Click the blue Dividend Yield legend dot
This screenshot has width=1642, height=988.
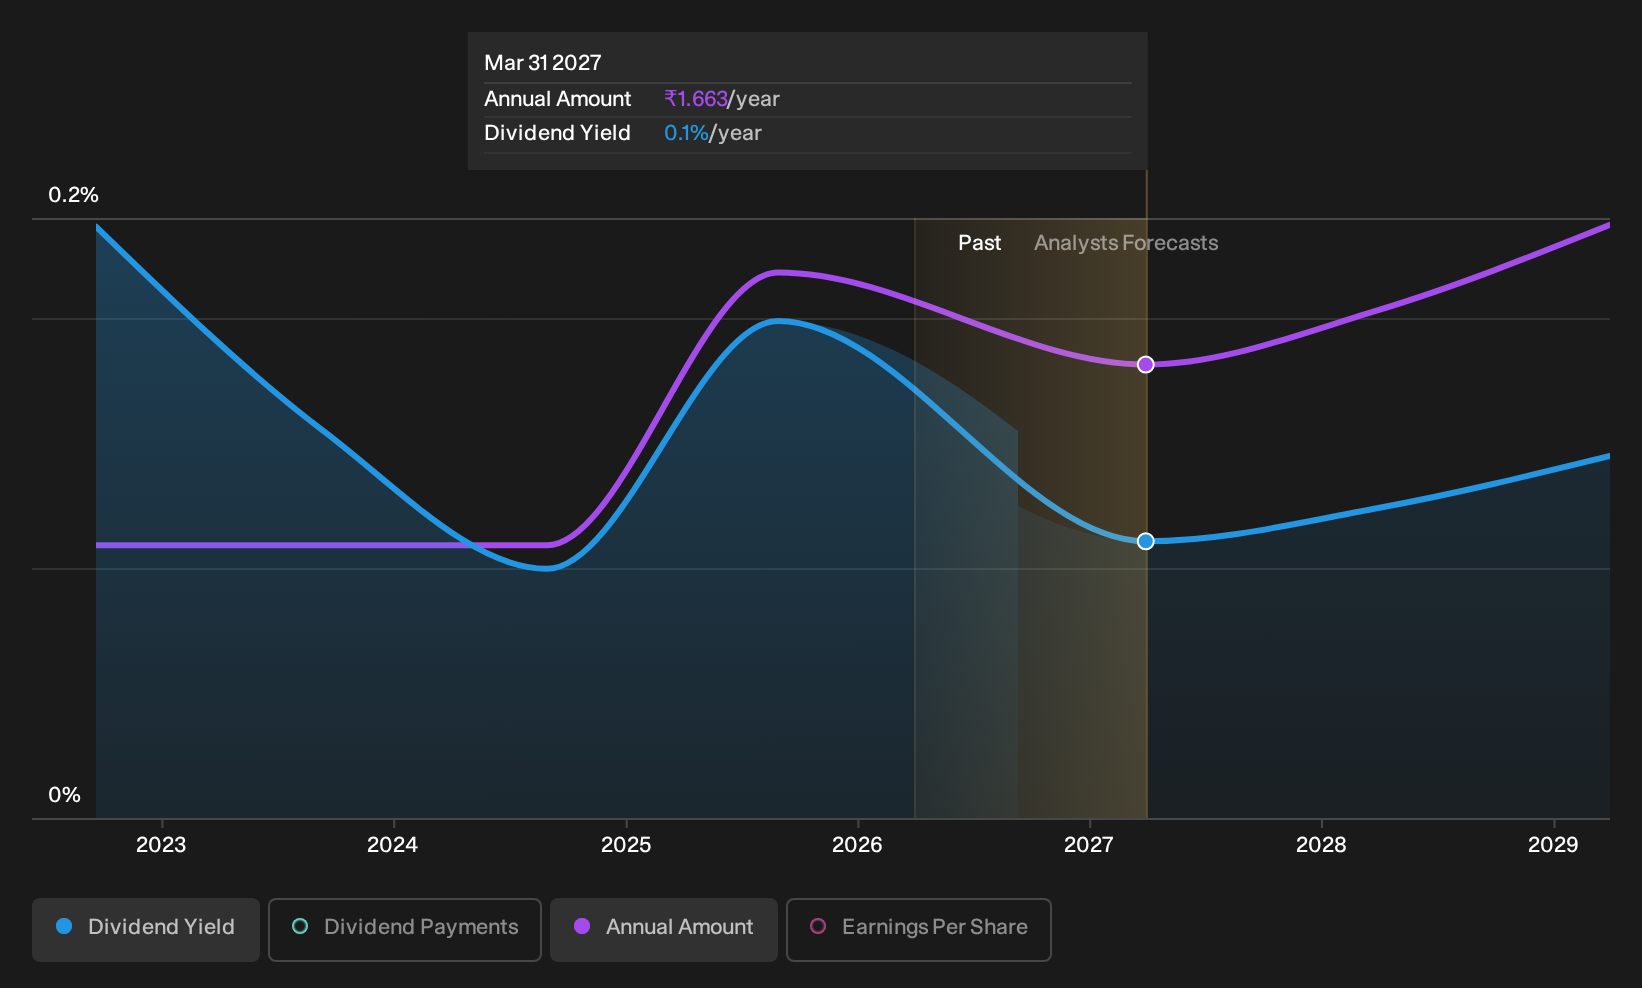(64, 926)
